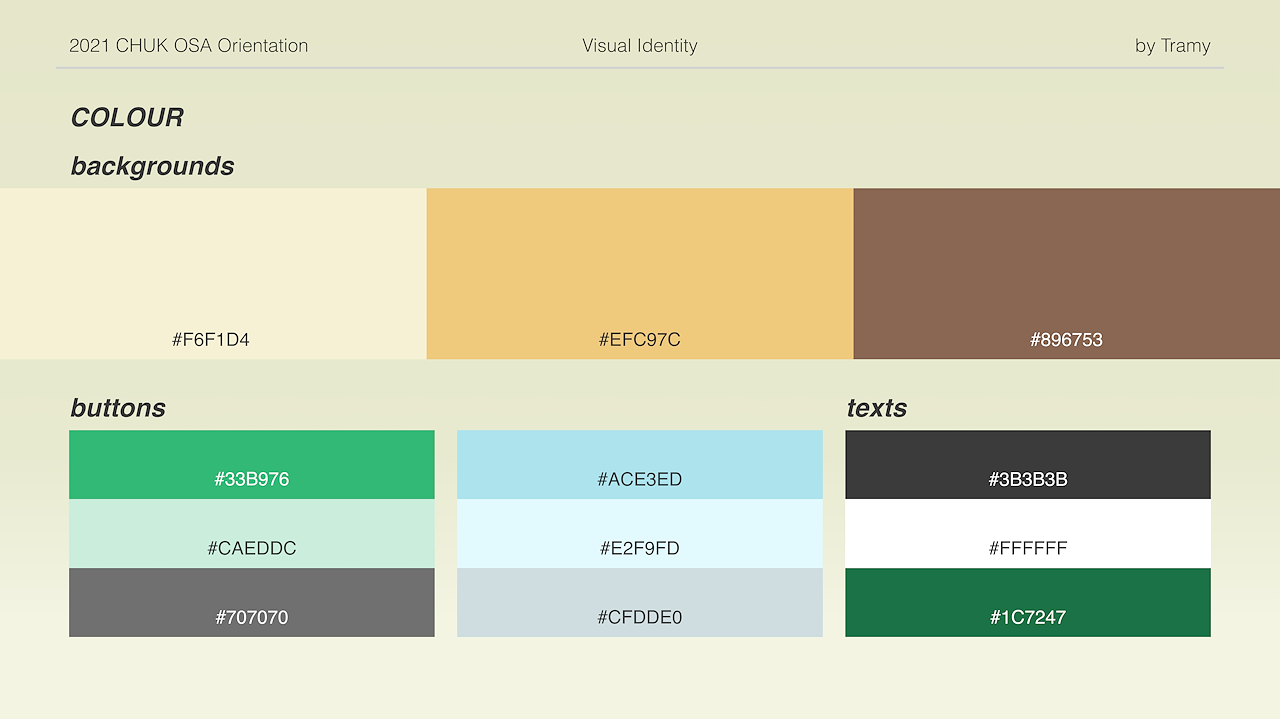The height and width of the screenshot is (719, 1280).
Task: Click the cream #F6F1D4 background swatch
Action: pyautogui.click(x=213, y=272)
